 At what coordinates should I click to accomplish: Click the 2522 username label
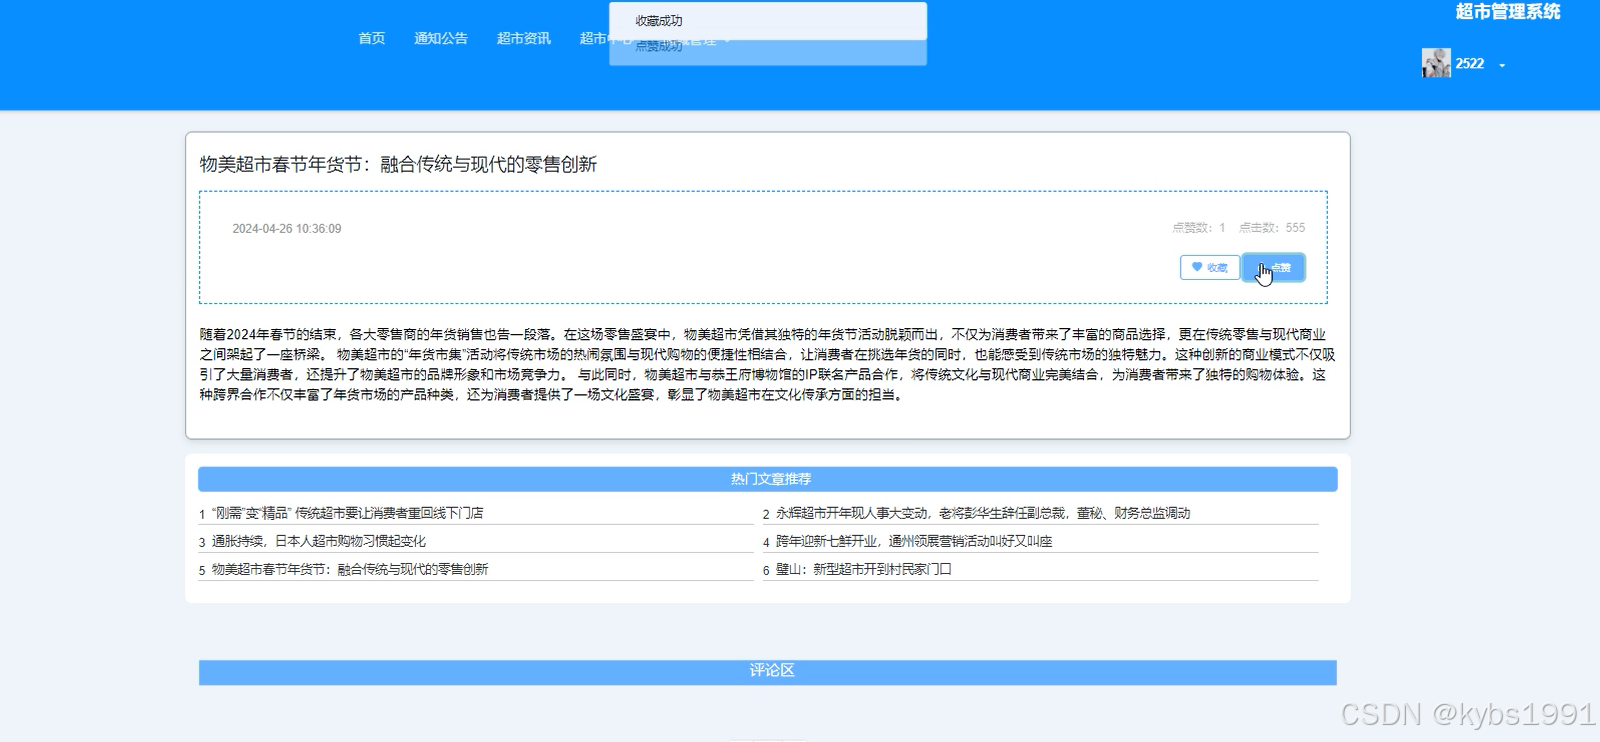[1470, 63]
